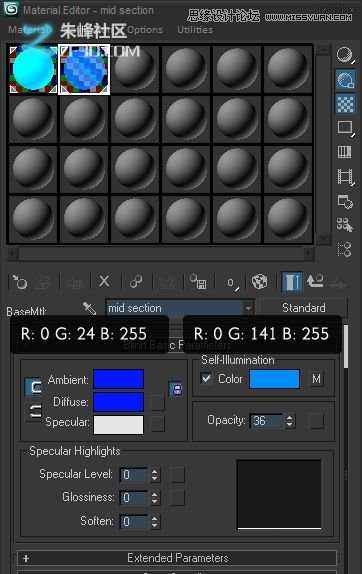The image size is (362, 574).
Task: Click the Specular Level spinner arrows
Action: 155,475
